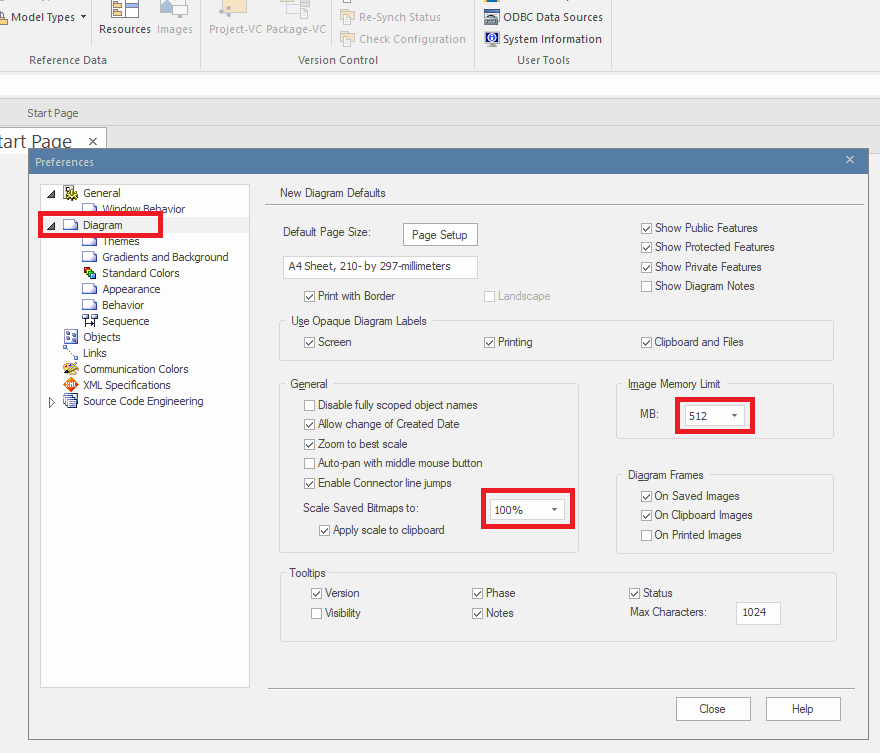
Task: Open the Appearance page
Action: click(x=131, y=289)
